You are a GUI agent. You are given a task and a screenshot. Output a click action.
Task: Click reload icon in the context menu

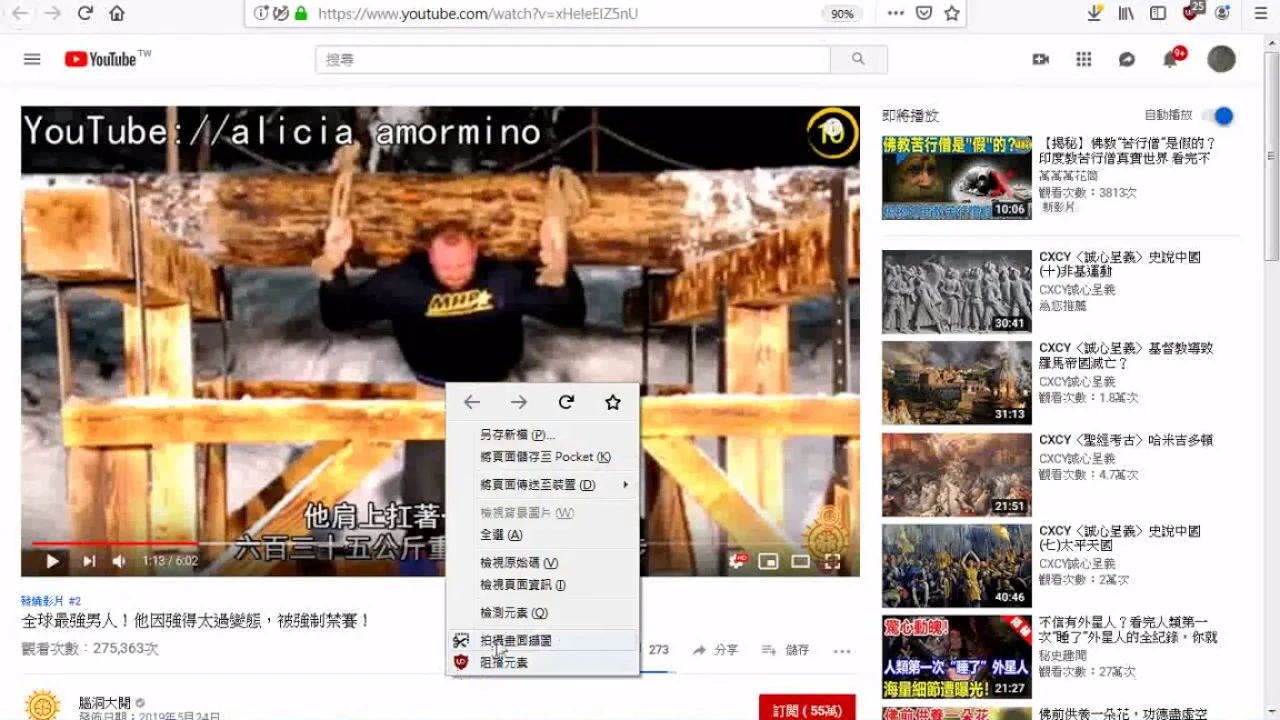coord(566,402)
